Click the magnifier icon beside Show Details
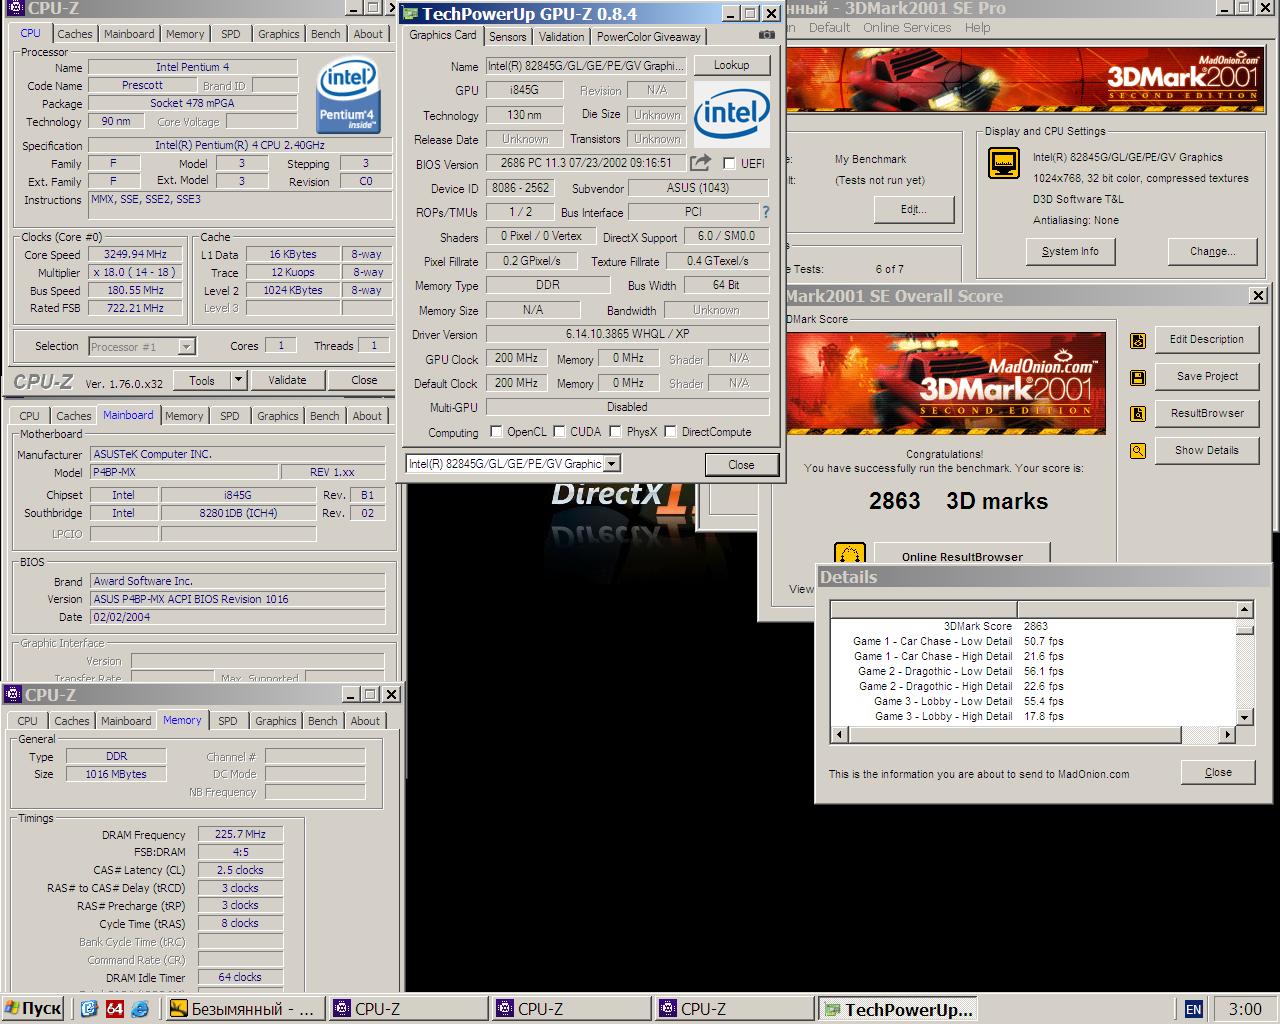 point(1138,451)
